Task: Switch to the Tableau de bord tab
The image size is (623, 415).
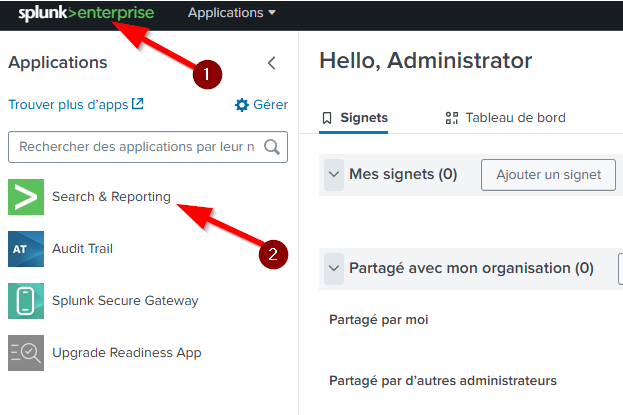Action: coord(505,118)
